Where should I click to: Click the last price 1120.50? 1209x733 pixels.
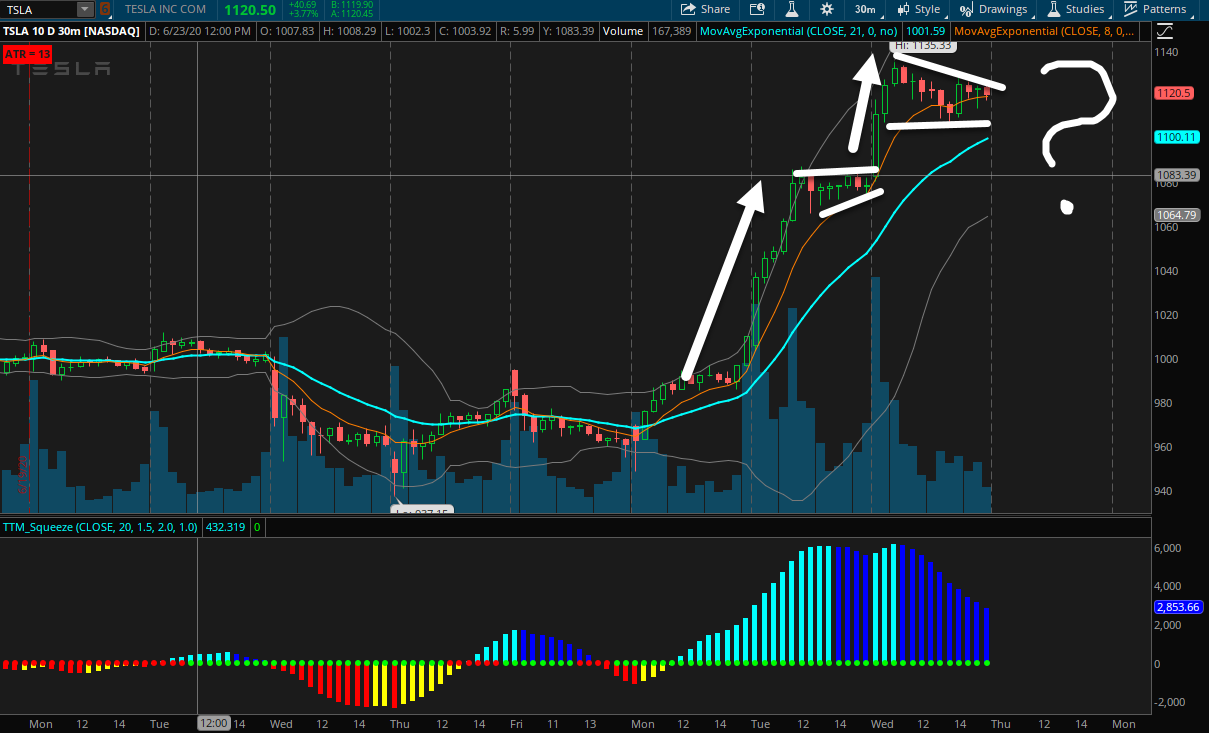250,9
